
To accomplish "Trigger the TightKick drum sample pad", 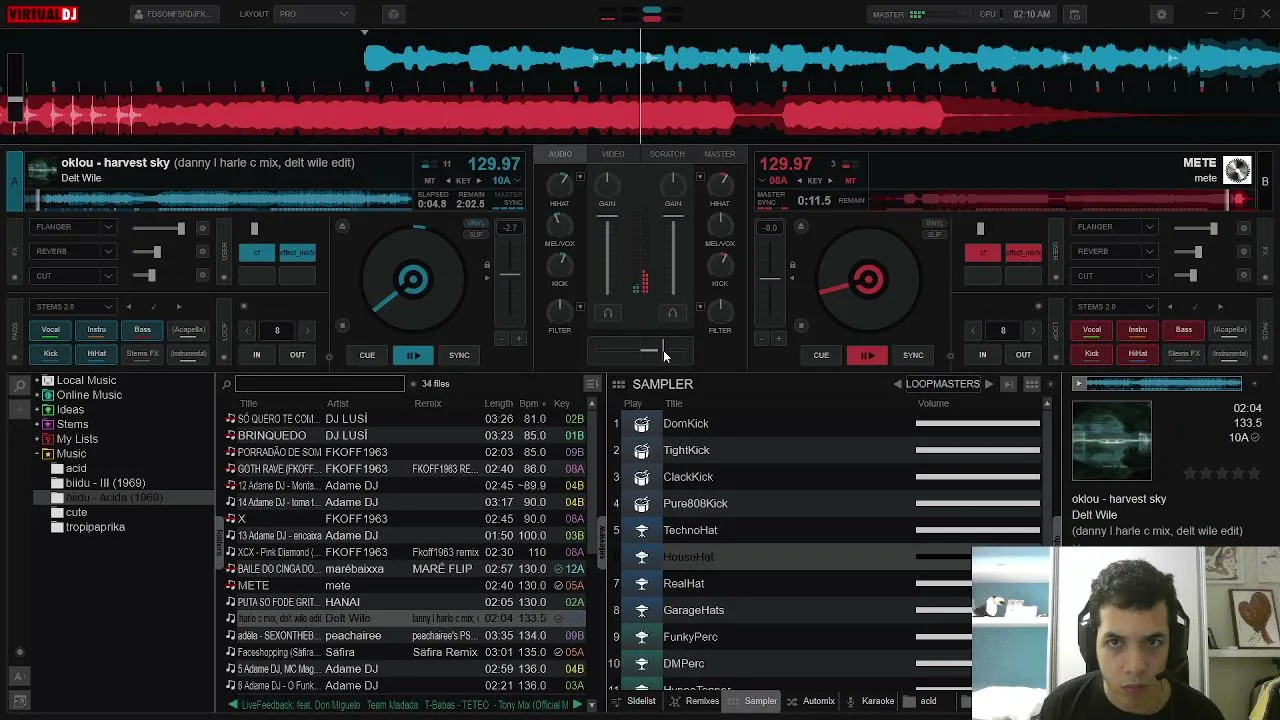I will [x=642, y=451].
